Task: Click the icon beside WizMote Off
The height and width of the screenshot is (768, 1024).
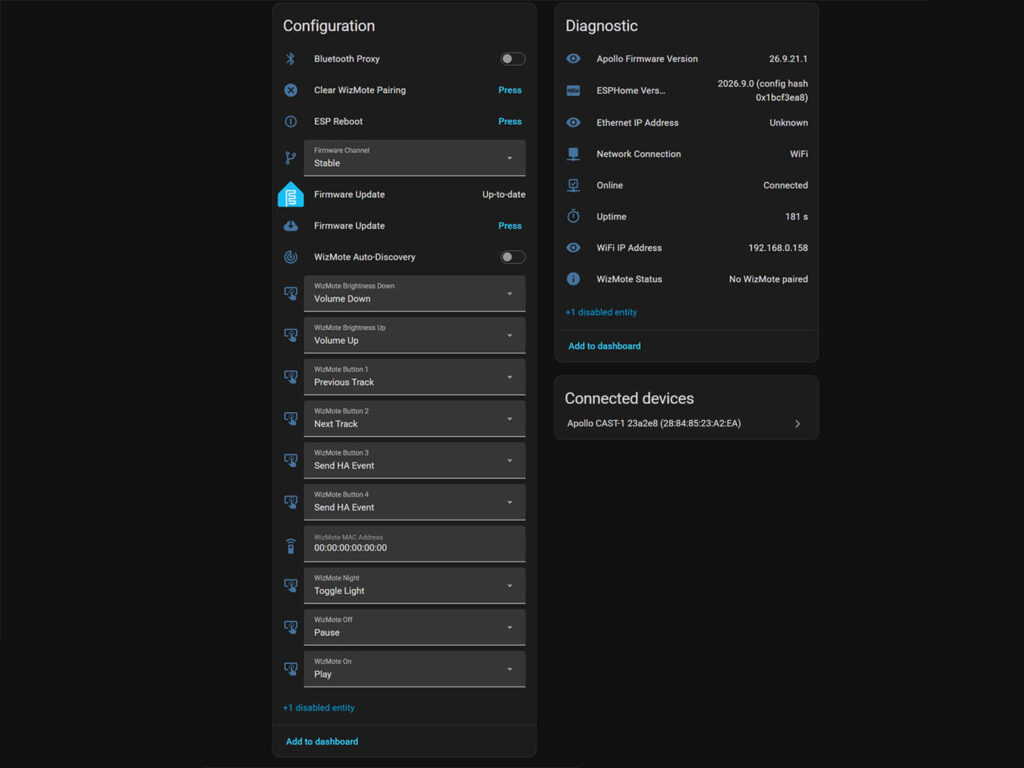Action: point(291,628)
